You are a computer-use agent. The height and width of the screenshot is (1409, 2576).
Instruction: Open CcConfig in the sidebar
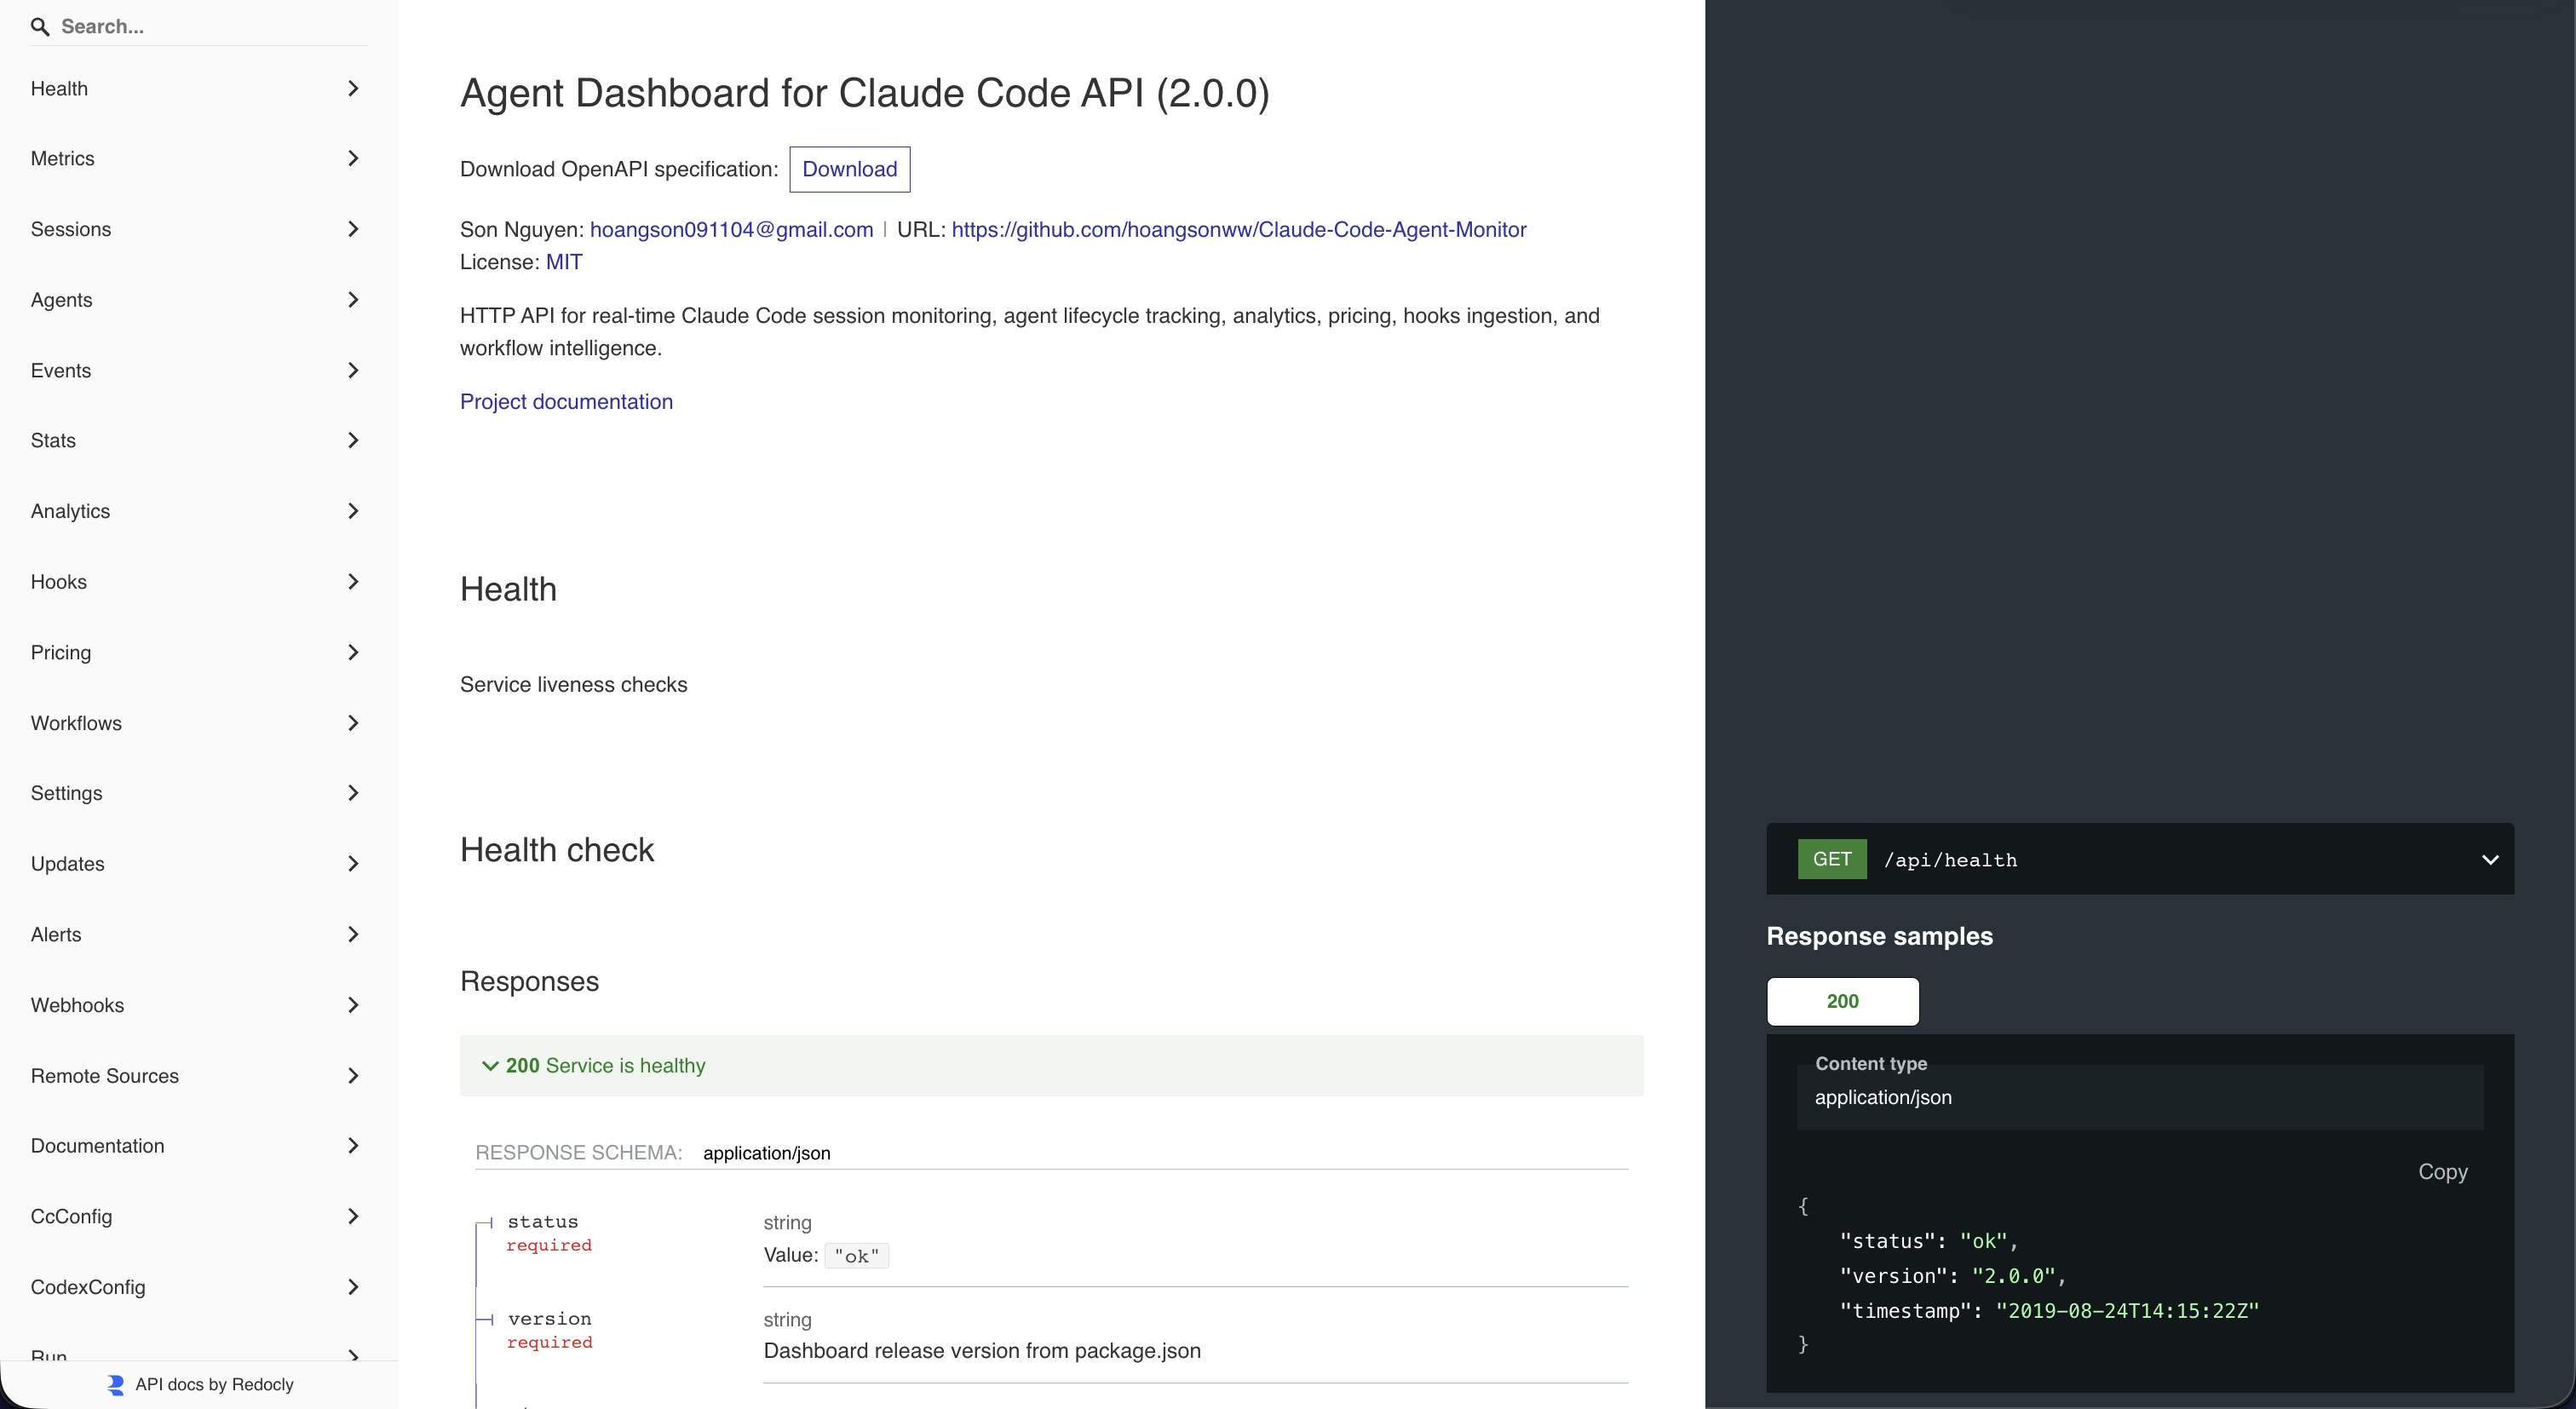click(199, 1217)
